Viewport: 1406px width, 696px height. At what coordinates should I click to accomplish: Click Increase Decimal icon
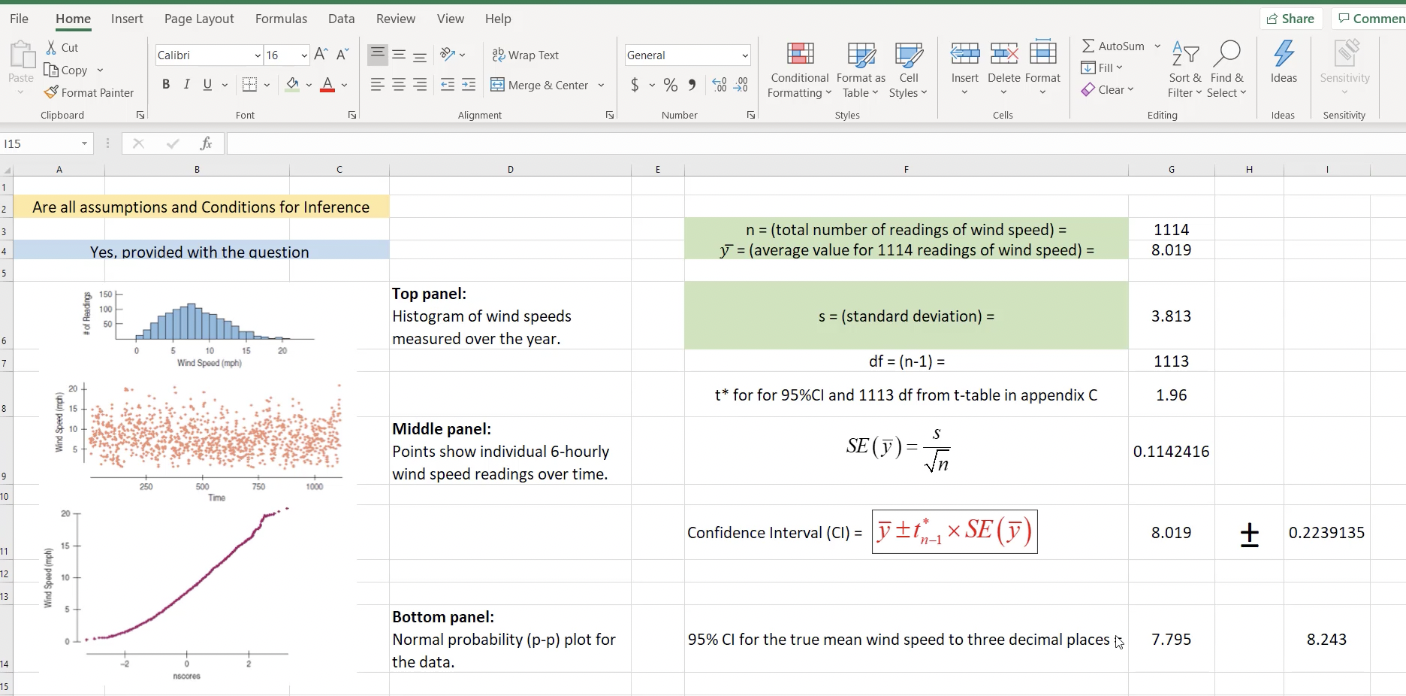tap(717, 85)
